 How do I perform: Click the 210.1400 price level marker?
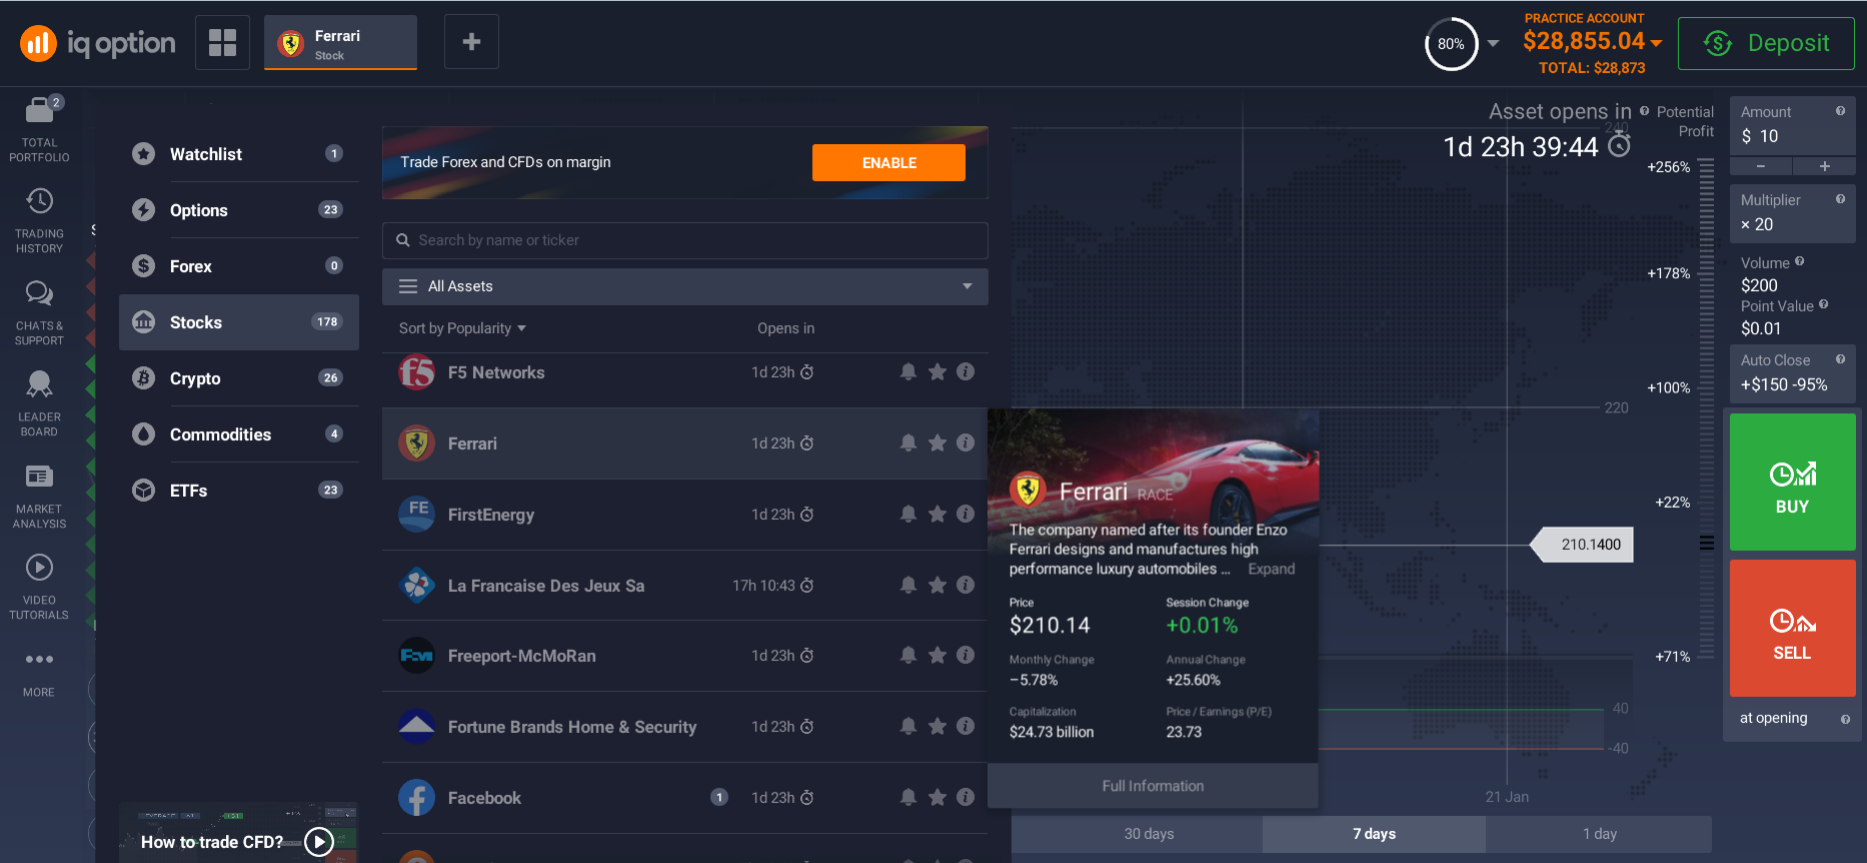pyautogui.click(x=1582, y=545)
